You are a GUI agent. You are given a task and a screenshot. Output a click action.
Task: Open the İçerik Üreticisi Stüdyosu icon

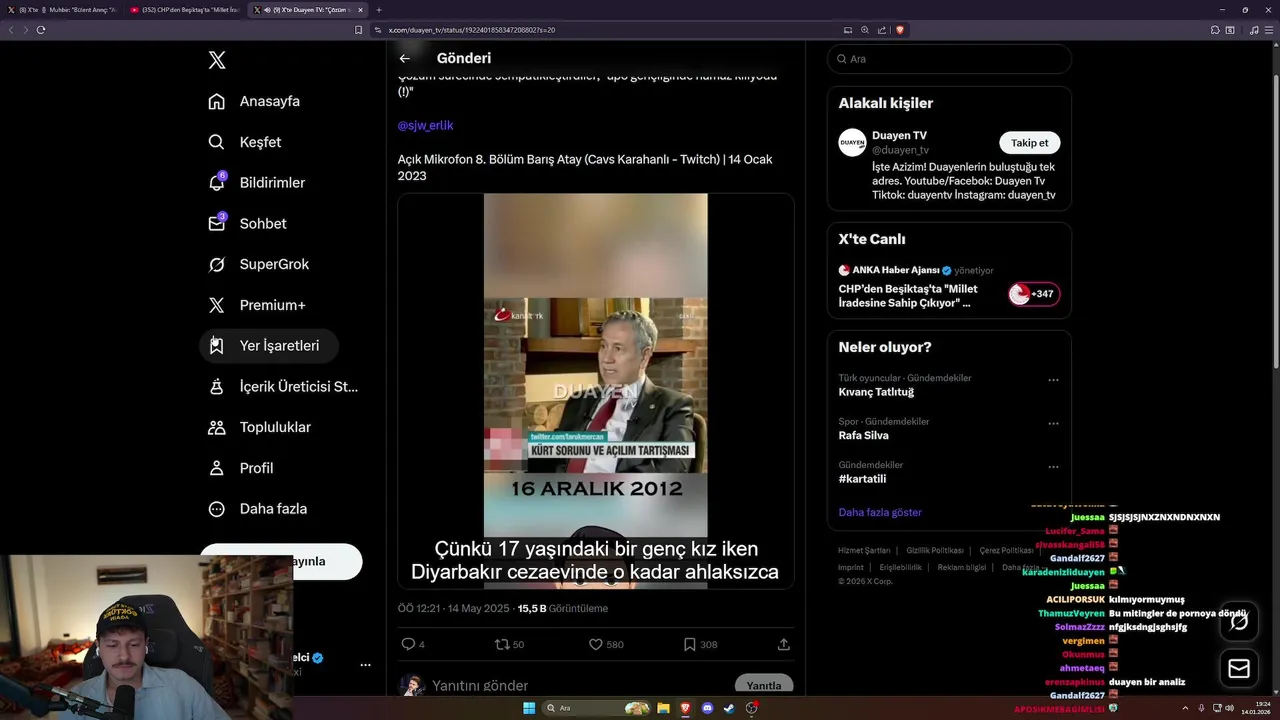coord(216,386)
